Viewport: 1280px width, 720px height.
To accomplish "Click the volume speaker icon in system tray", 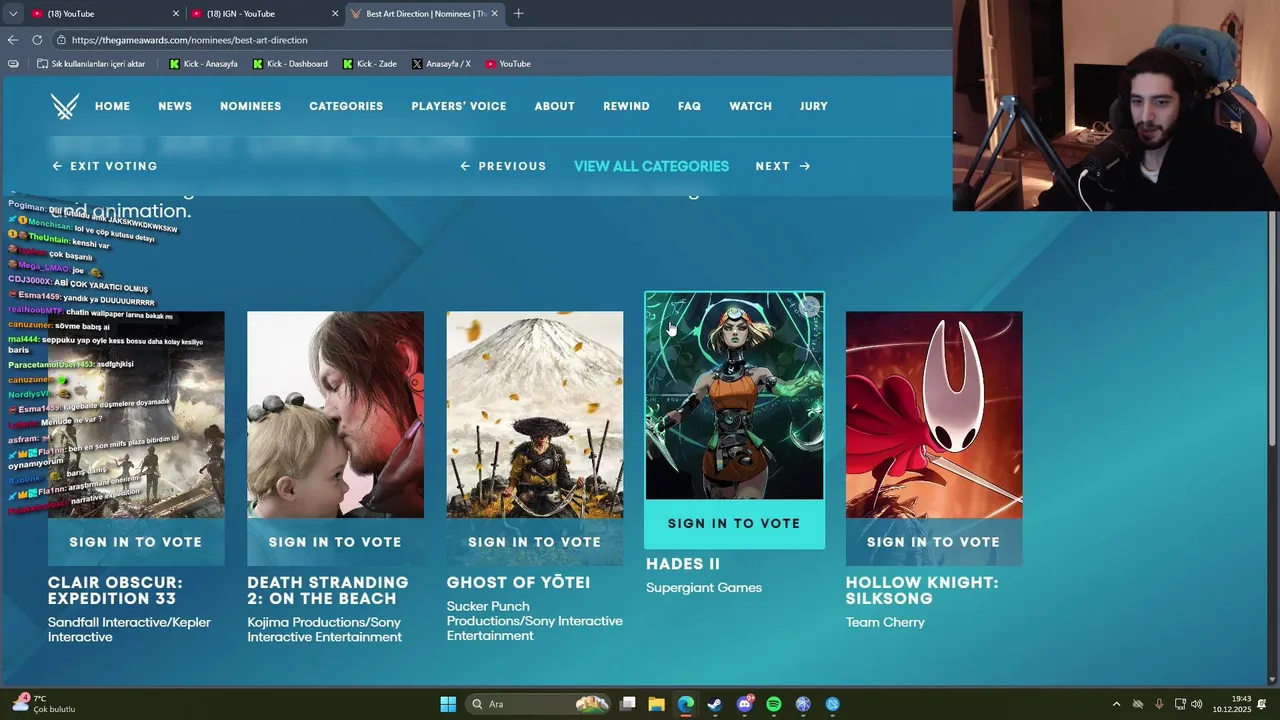I will [x=1197, y=704].
